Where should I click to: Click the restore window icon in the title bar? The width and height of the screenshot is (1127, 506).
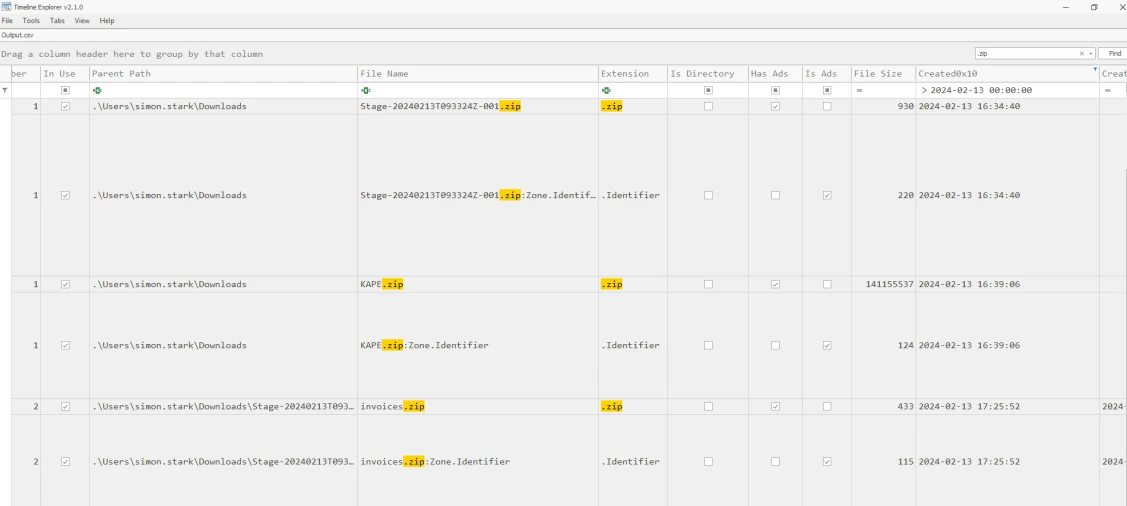tap(1094, 6)
